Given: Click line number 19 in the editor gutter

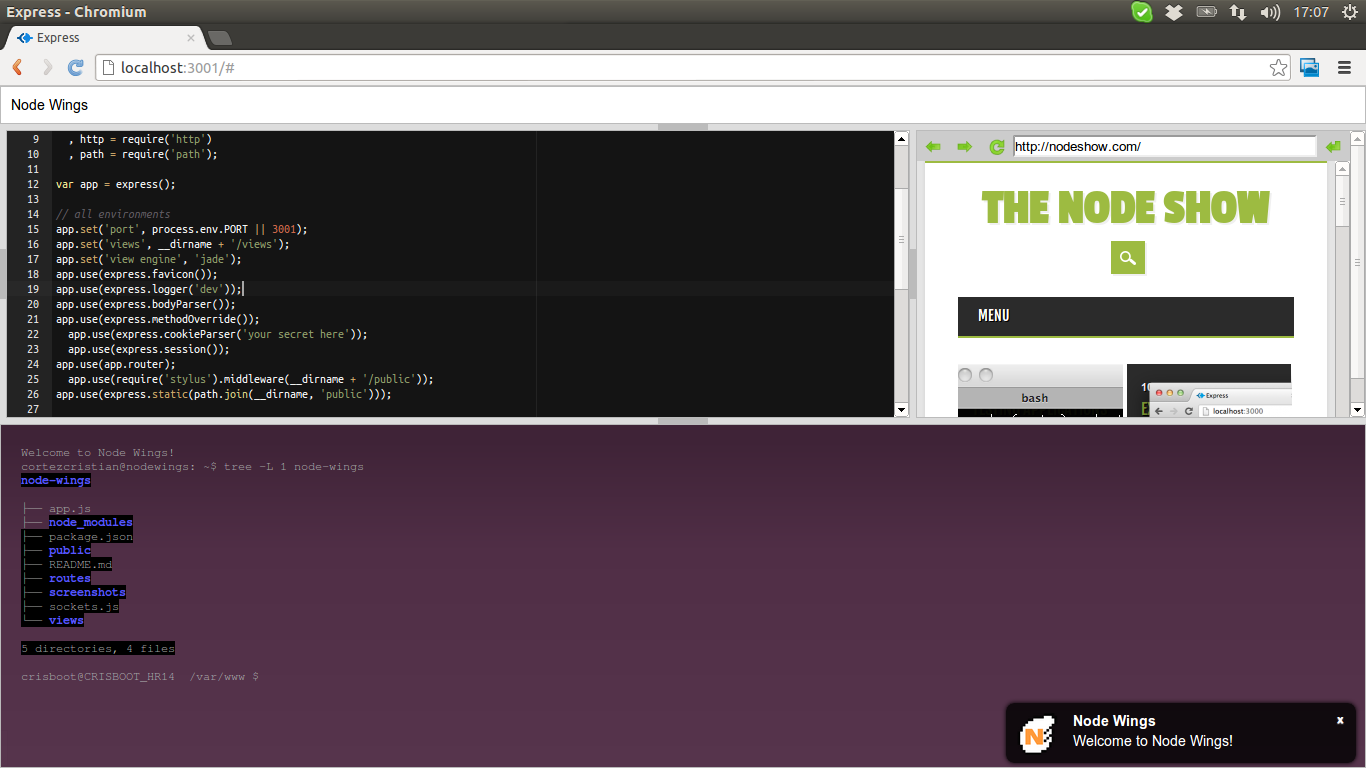Looking at the screenshot, I should click(x=33, y=289).
